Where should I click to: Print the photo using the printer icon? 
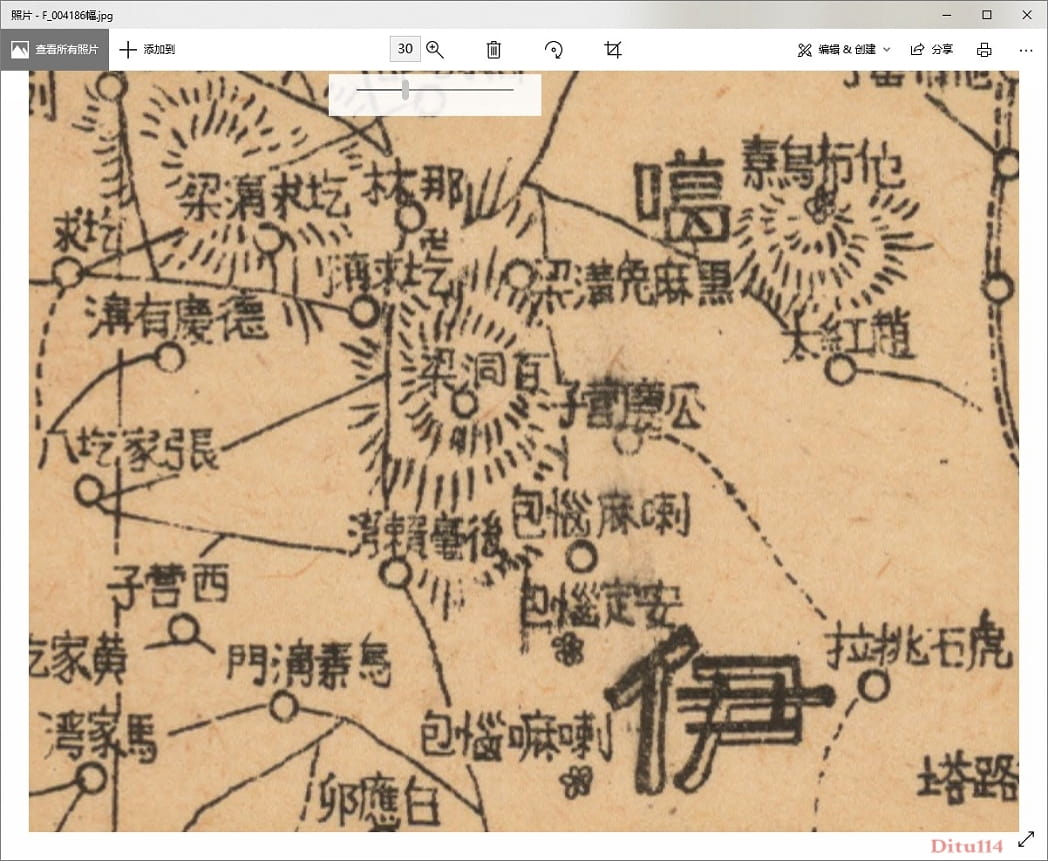coord(984,49)
